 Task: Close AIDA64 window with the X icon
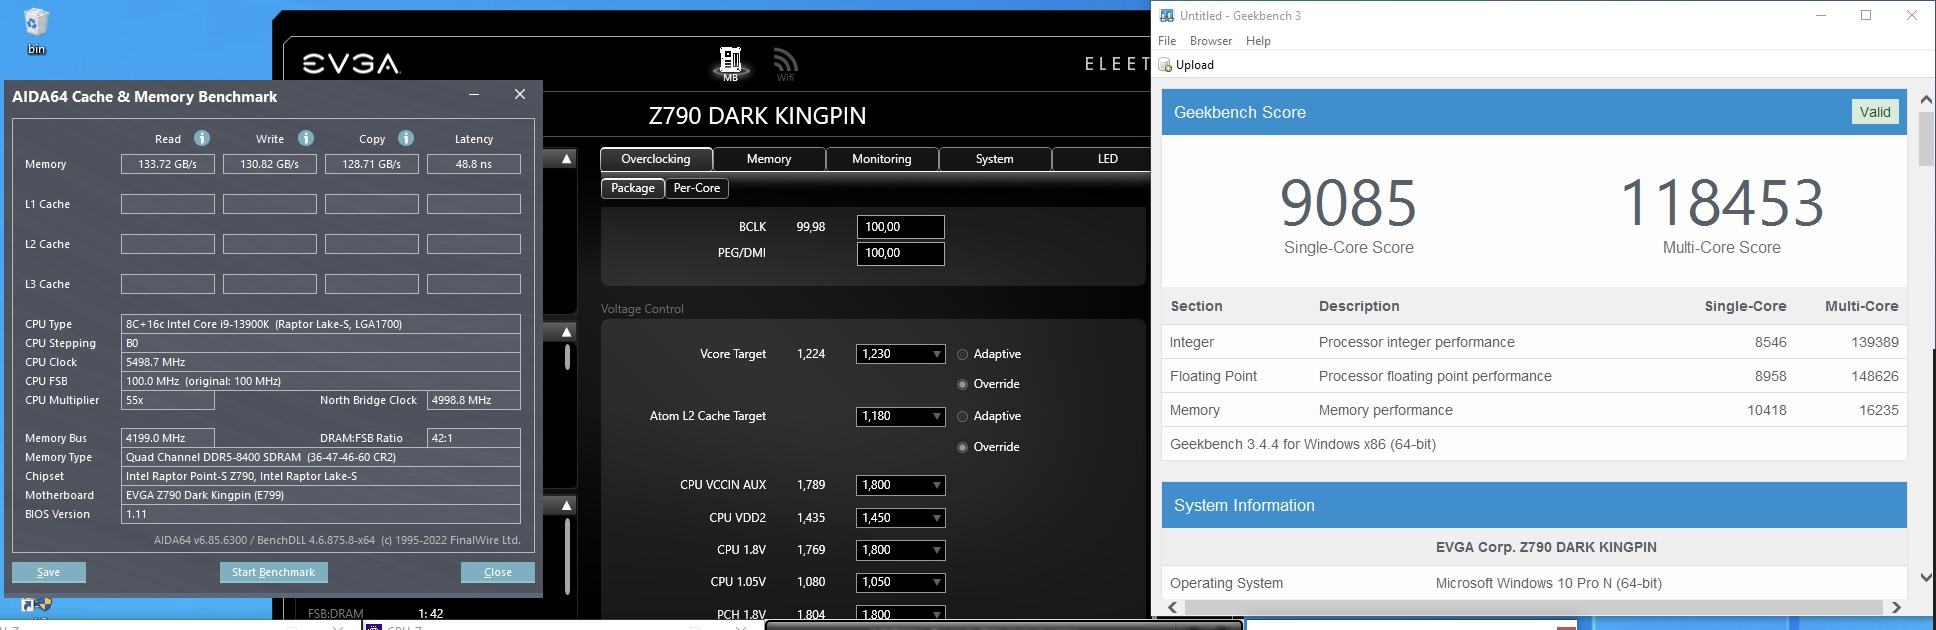[x=519, y=94]
